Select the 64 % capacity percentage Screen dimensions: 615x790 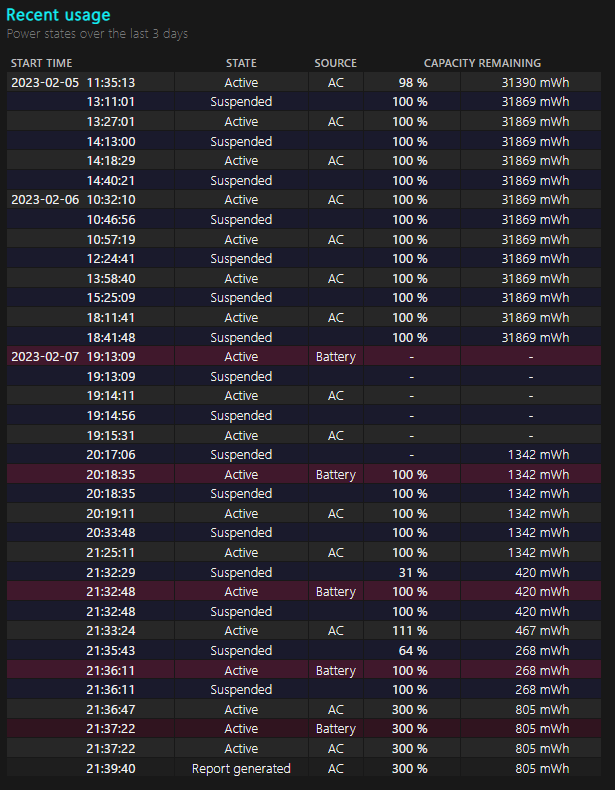tap(412, 651)
